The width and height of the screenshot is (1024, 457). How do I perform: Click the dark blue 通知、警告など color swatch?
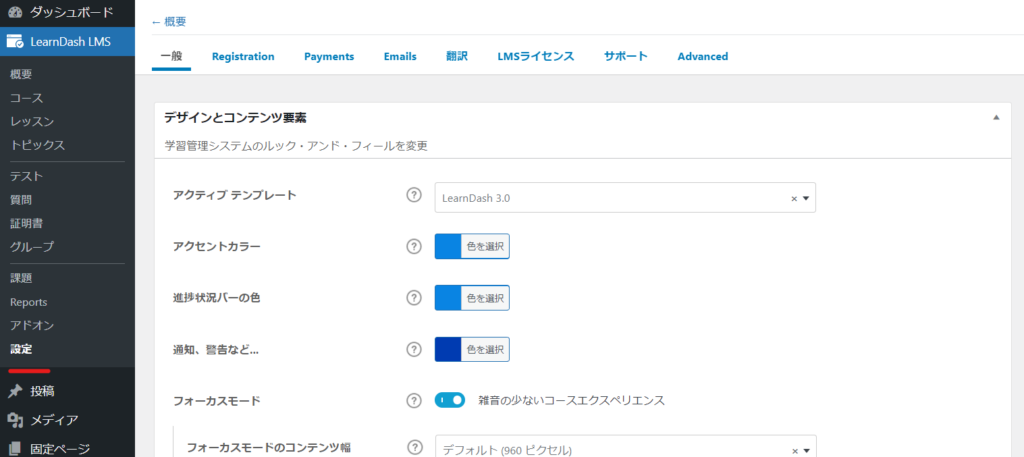448,349
